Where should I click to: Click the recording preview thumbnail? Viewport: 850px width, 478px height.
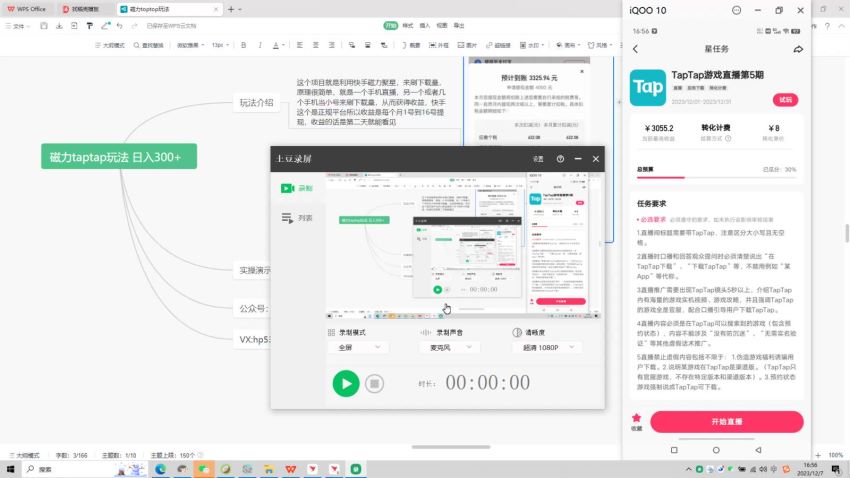pos(464,246)
